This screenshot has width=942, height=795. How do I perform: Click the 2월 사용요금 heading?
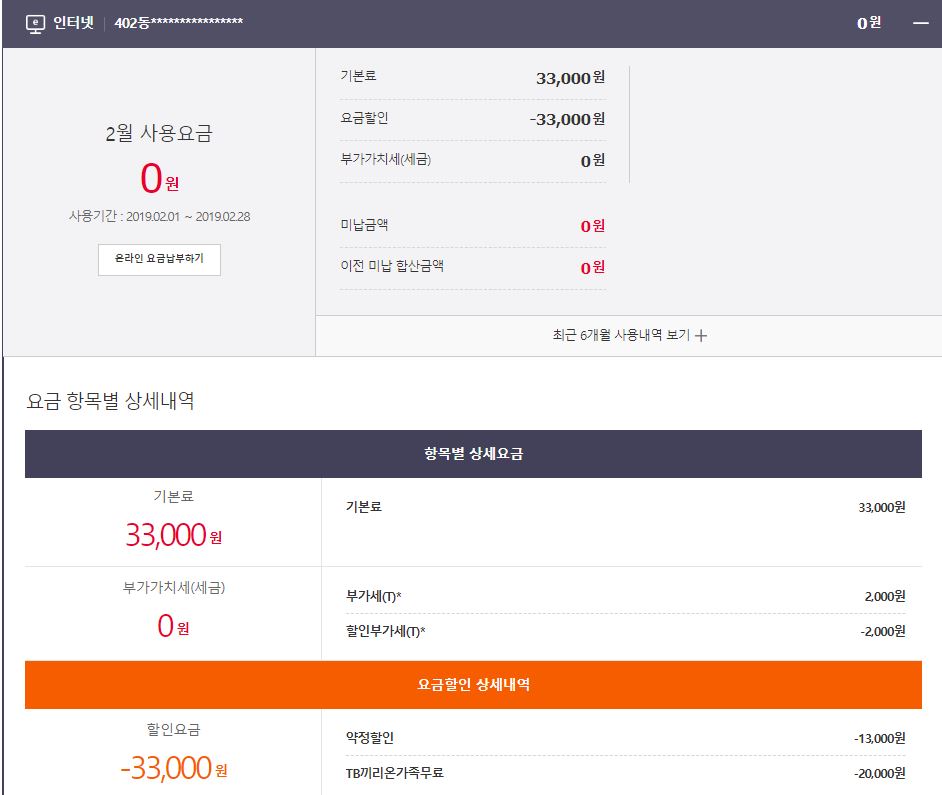click(159, 134)
